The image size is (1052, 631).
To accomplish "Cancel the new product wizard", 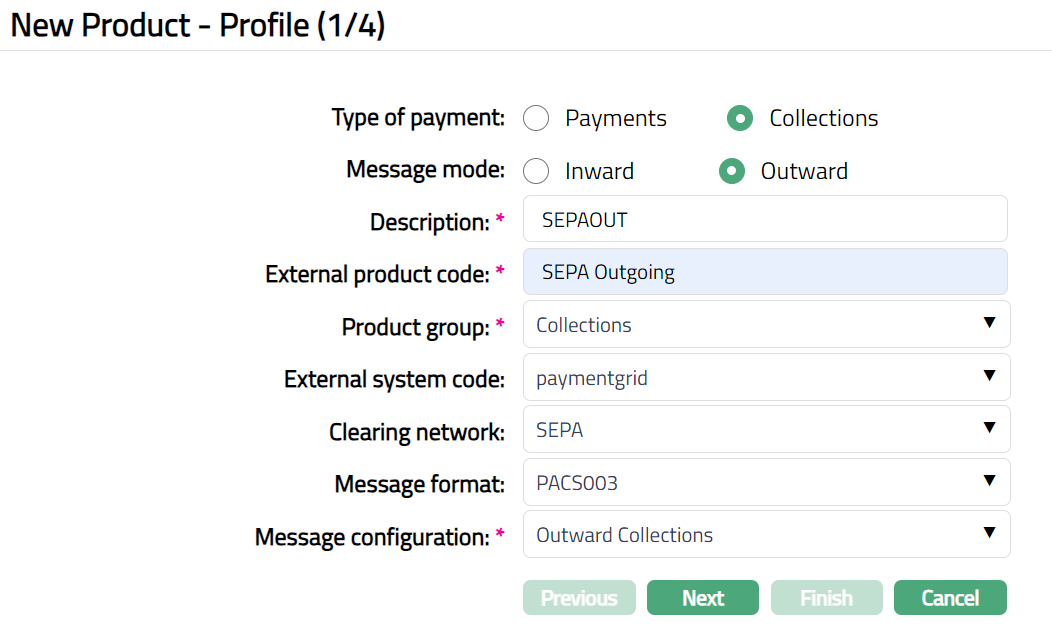I will pyautogui.click(x=949, y=598).
